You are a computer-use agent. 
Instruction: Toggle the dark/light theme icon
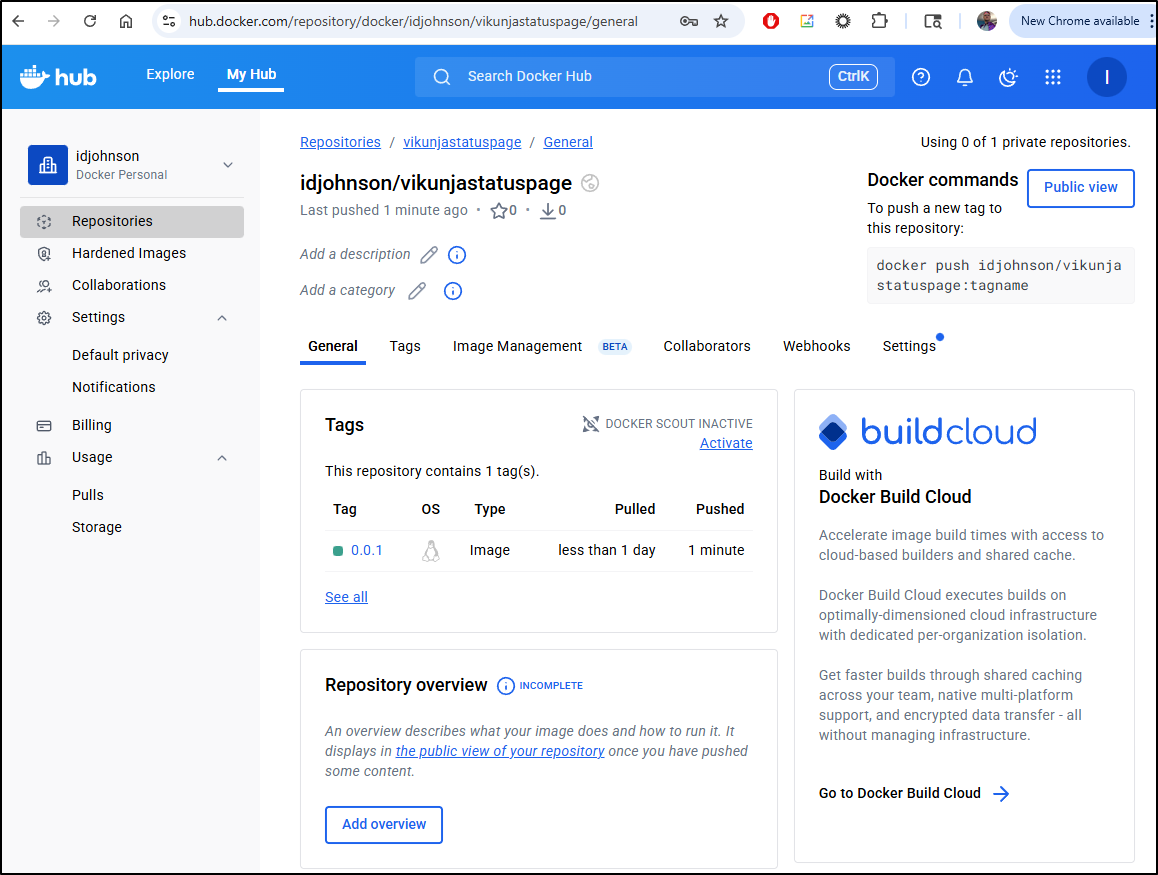click(1009, 77)
